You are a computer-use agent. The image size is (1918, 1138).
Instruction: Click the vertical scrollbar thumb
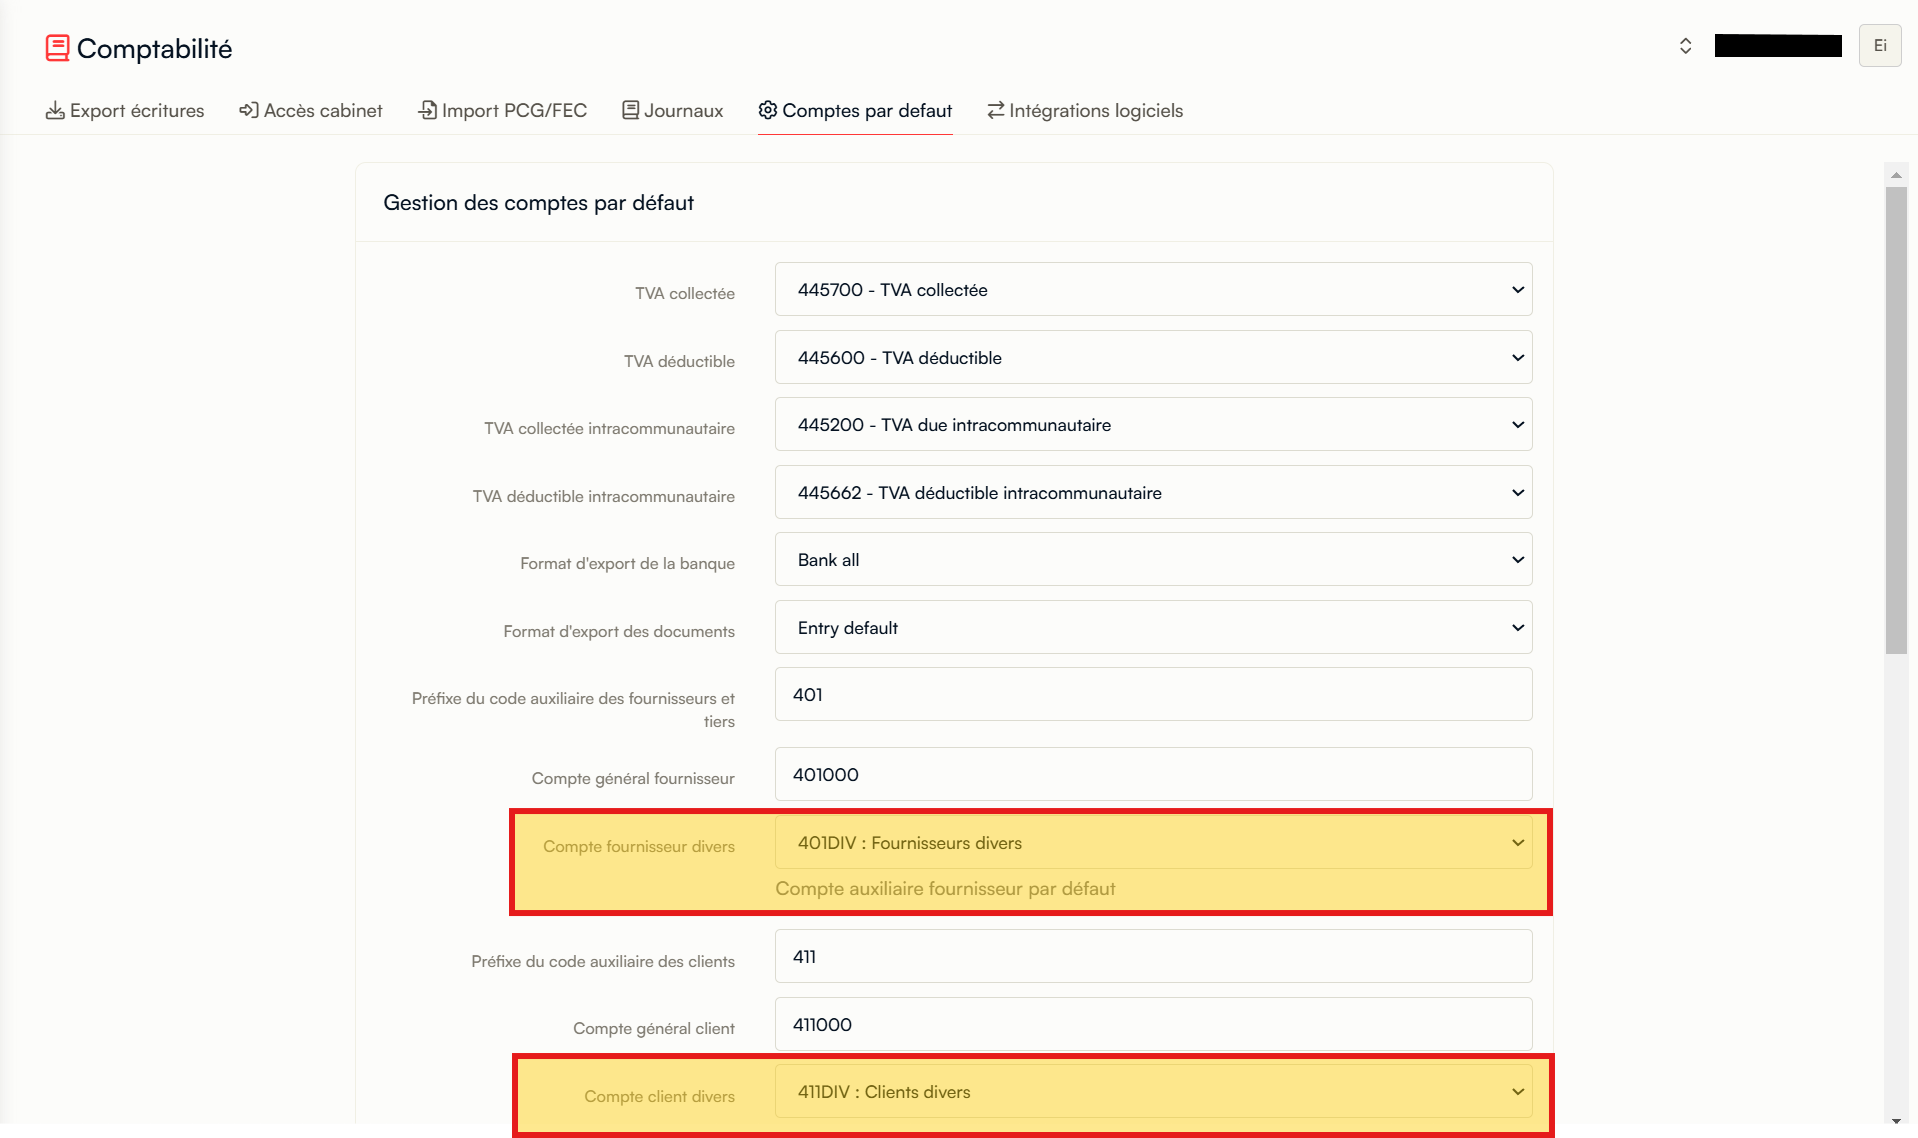coord(1896,420)
